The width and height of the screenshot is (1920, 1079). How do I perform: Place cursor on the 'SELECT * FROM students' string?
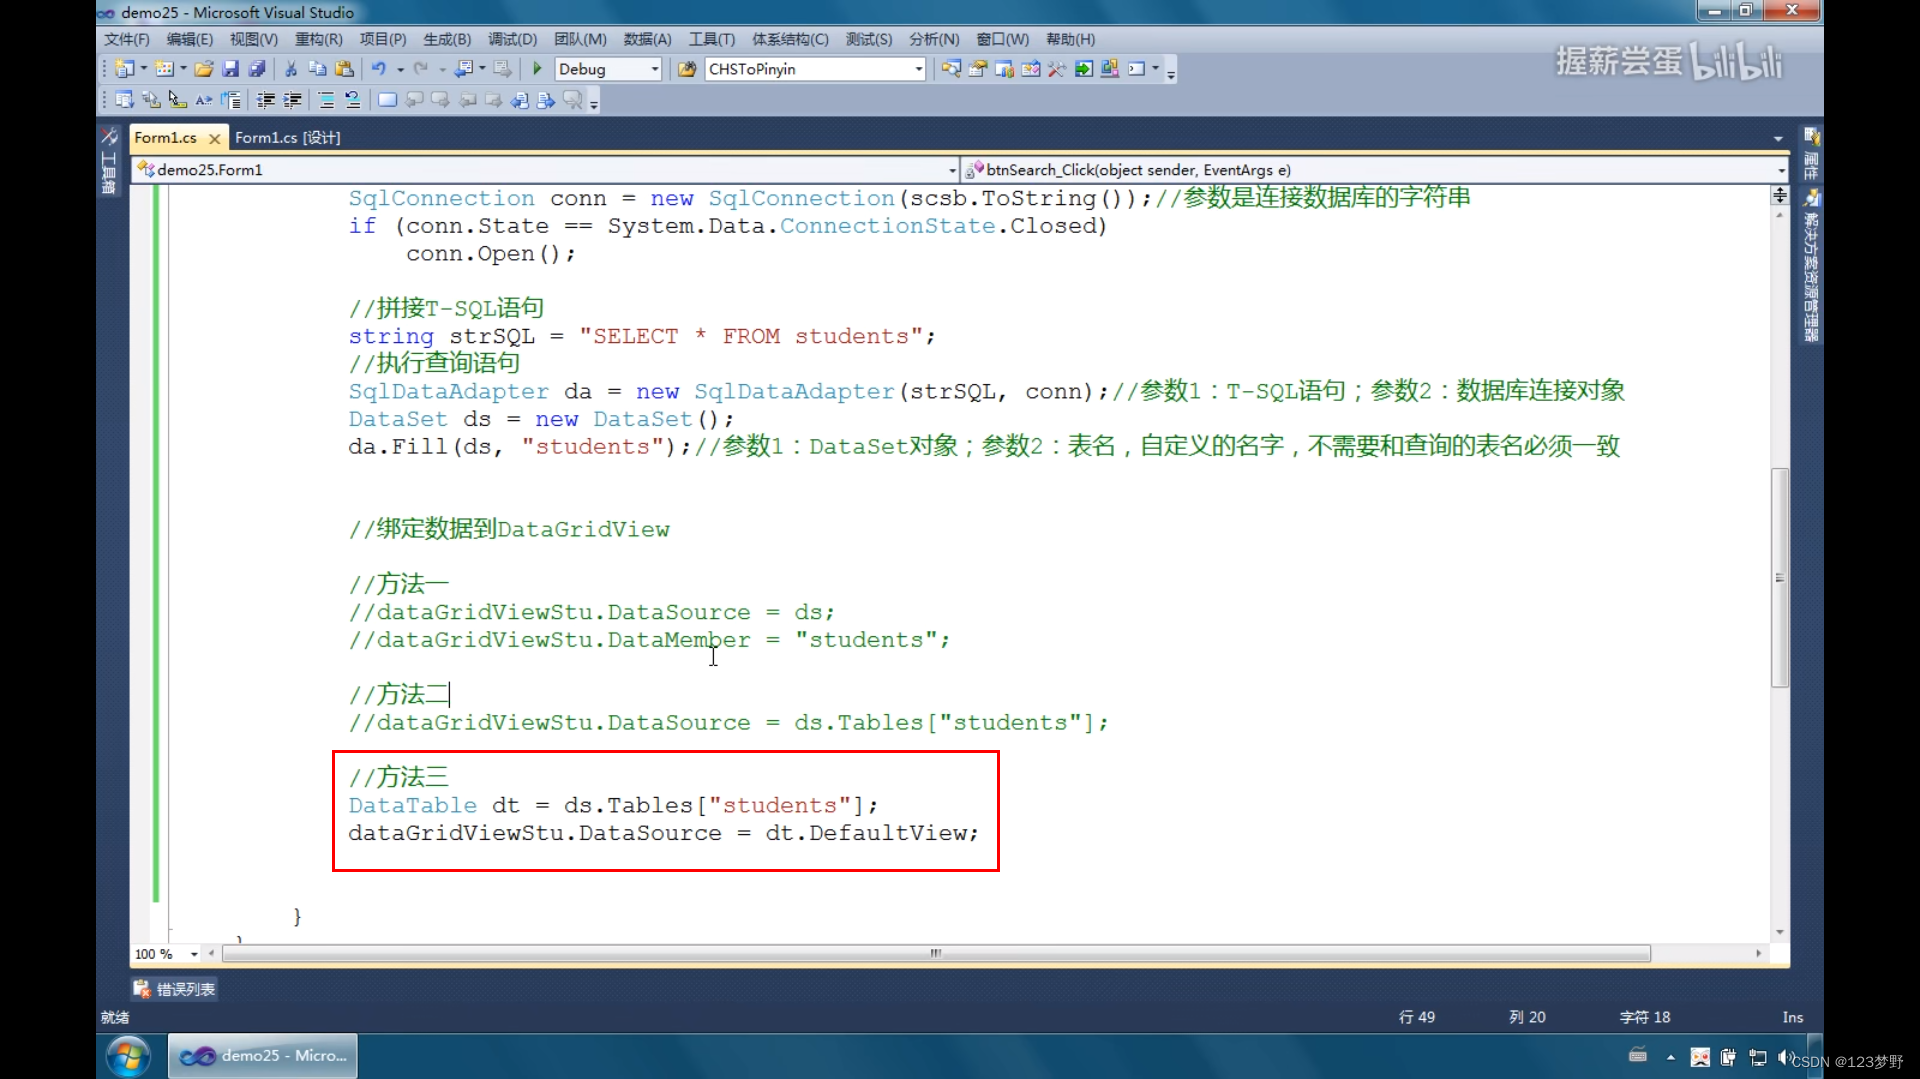(750, 336)
